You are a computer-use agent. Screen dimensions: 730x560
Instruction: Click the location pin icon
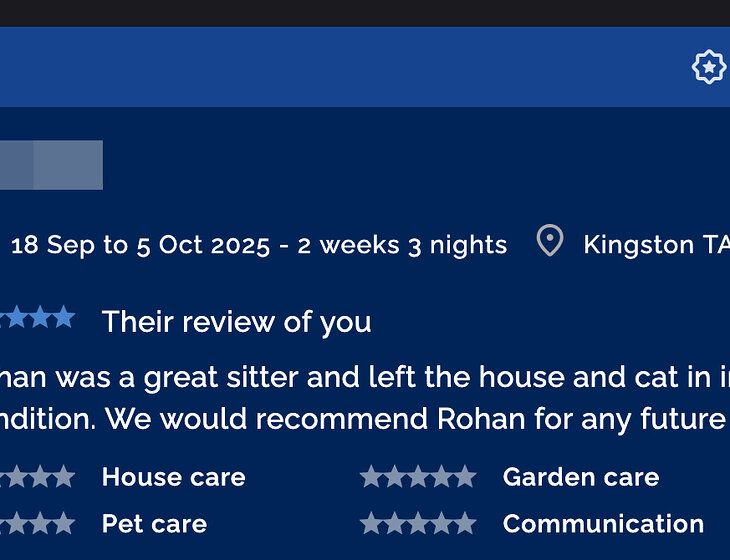(x=549, y=241)
